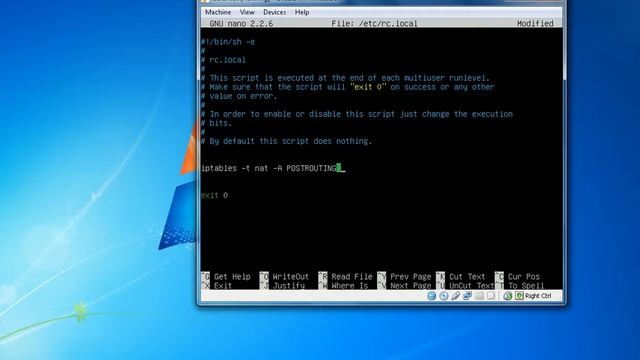Click the green text cursor after POSTROUTING
The image size is (640, 360).
[339, 168]
